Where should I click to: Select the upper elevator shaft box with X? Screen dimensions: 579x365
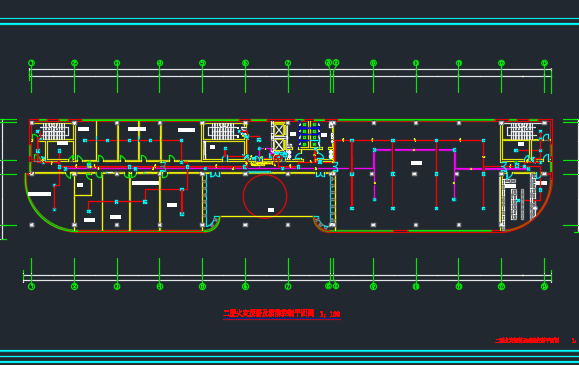(279, 130)
